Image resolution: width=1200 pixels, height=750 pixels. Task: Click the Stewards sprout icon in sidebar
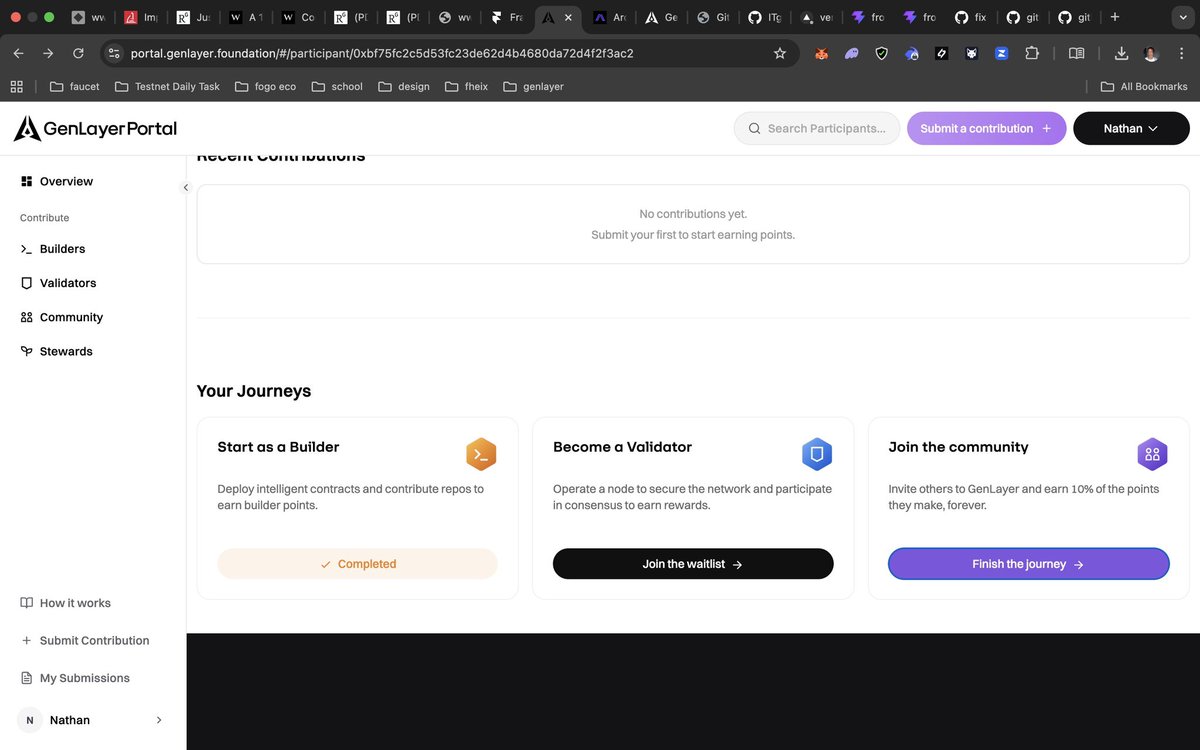[27, 351]
